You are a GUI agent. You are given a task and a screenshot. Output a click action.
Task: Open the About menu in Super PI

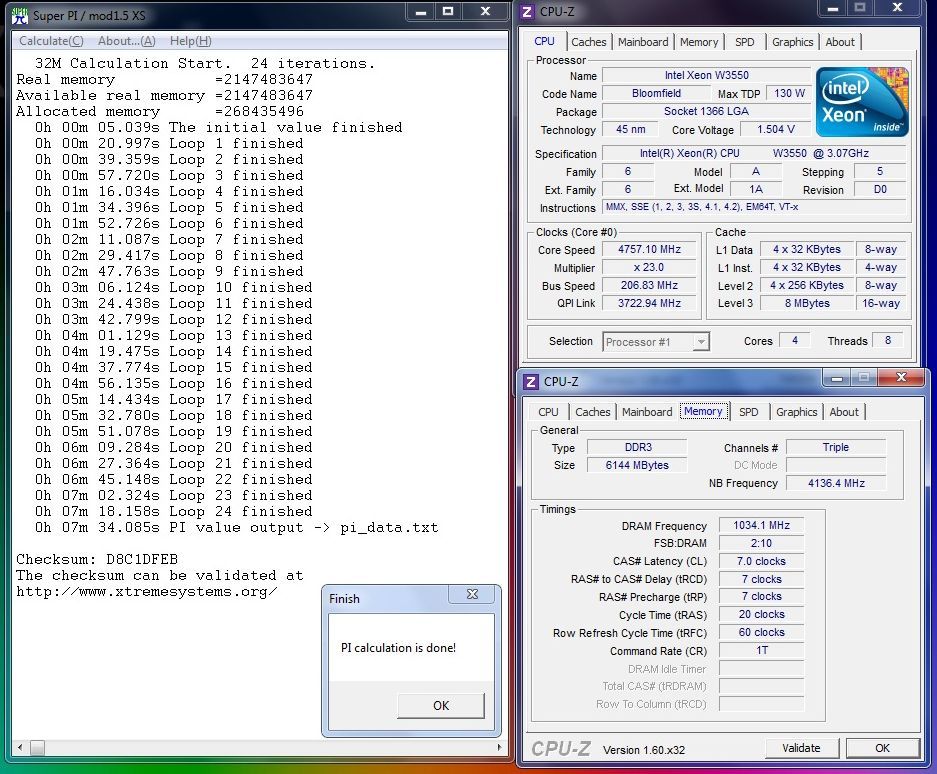(127, 41)
